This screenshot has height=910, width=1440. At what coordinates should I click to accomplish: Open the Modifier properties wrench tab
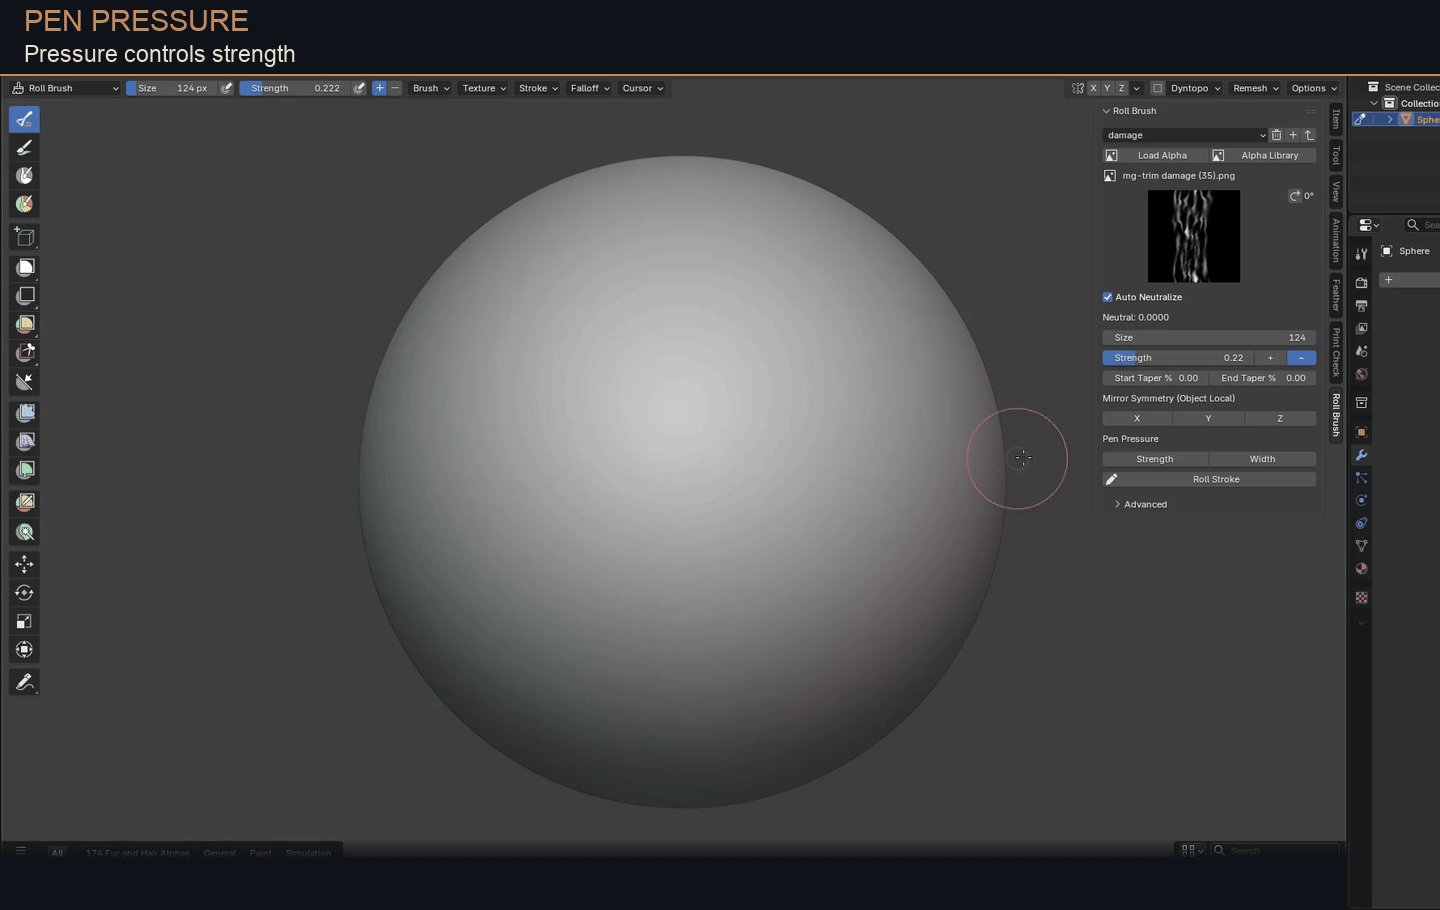point(1361,455)
